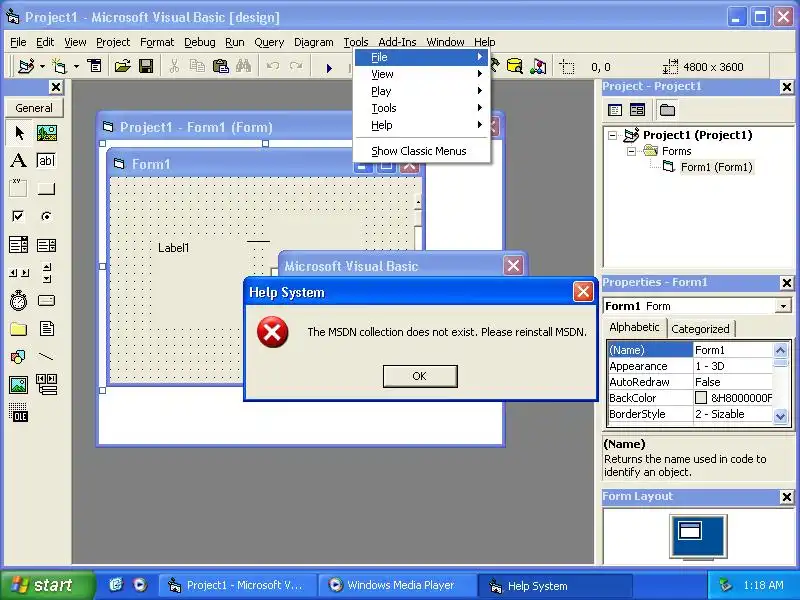Select the PictureBox control in the toolbox

(46, 133)
